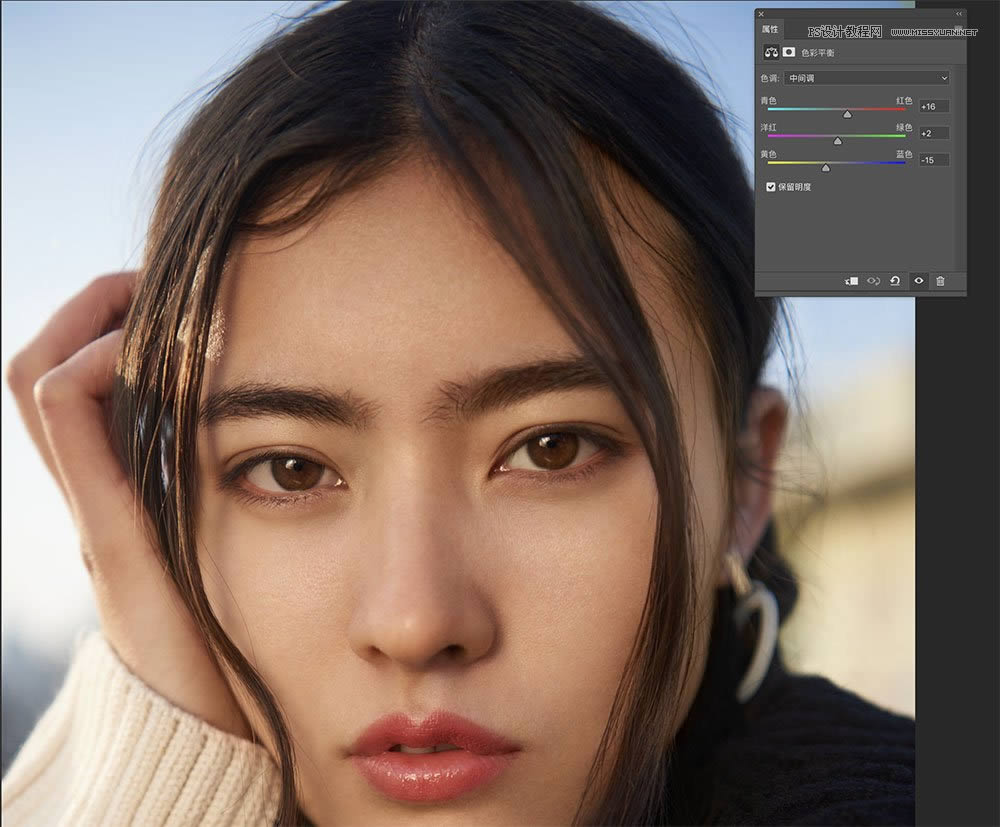Click the Color Balance adjustment icon
Viewport: 1000px width, 827px height.
(772, 52)
